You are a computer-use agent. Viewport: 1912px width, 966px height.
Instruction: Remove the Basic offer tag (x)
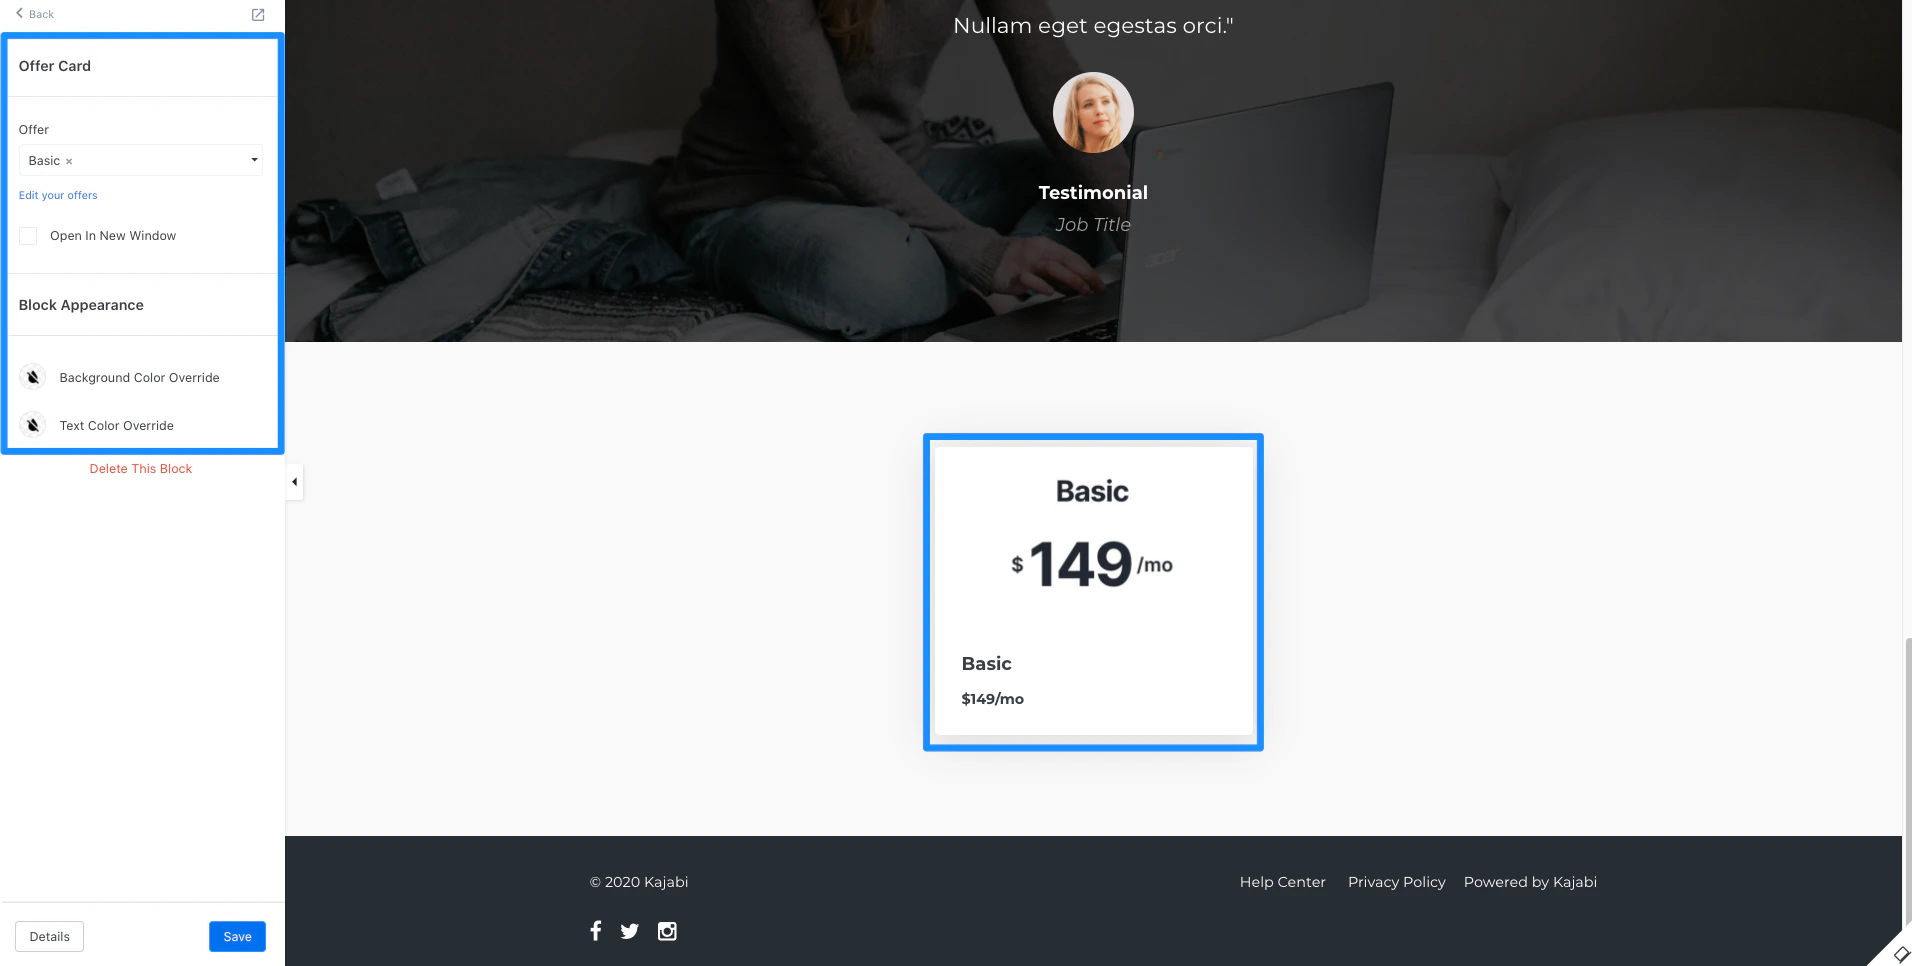69,161
